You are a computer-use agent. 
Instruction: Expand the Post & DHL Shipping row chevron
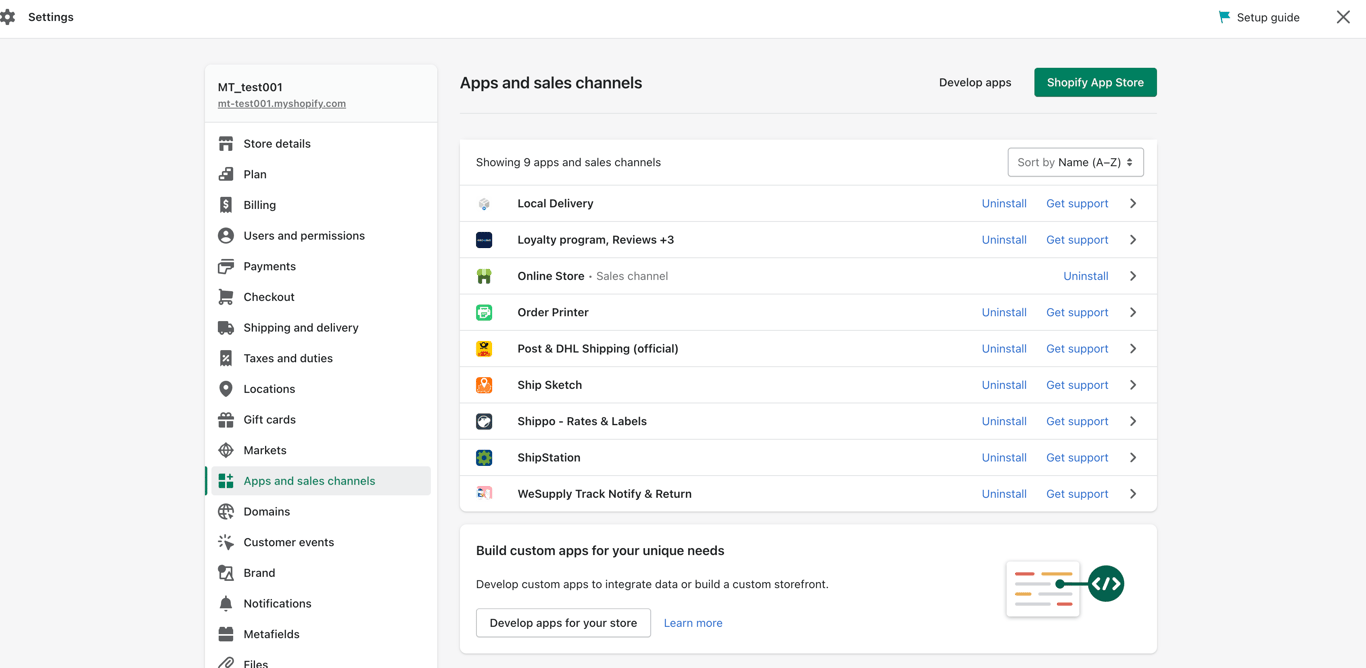[x=1133, y=349]
